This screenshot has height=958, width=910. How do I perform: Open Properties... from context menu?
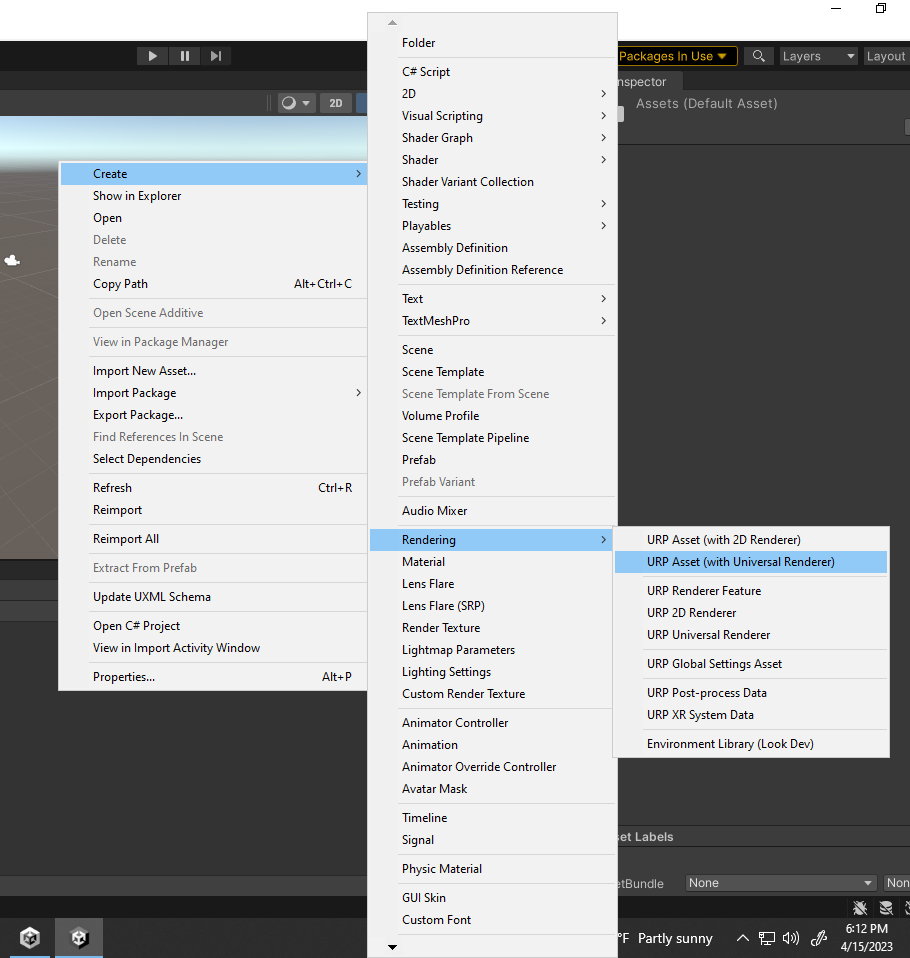(213, 677)
